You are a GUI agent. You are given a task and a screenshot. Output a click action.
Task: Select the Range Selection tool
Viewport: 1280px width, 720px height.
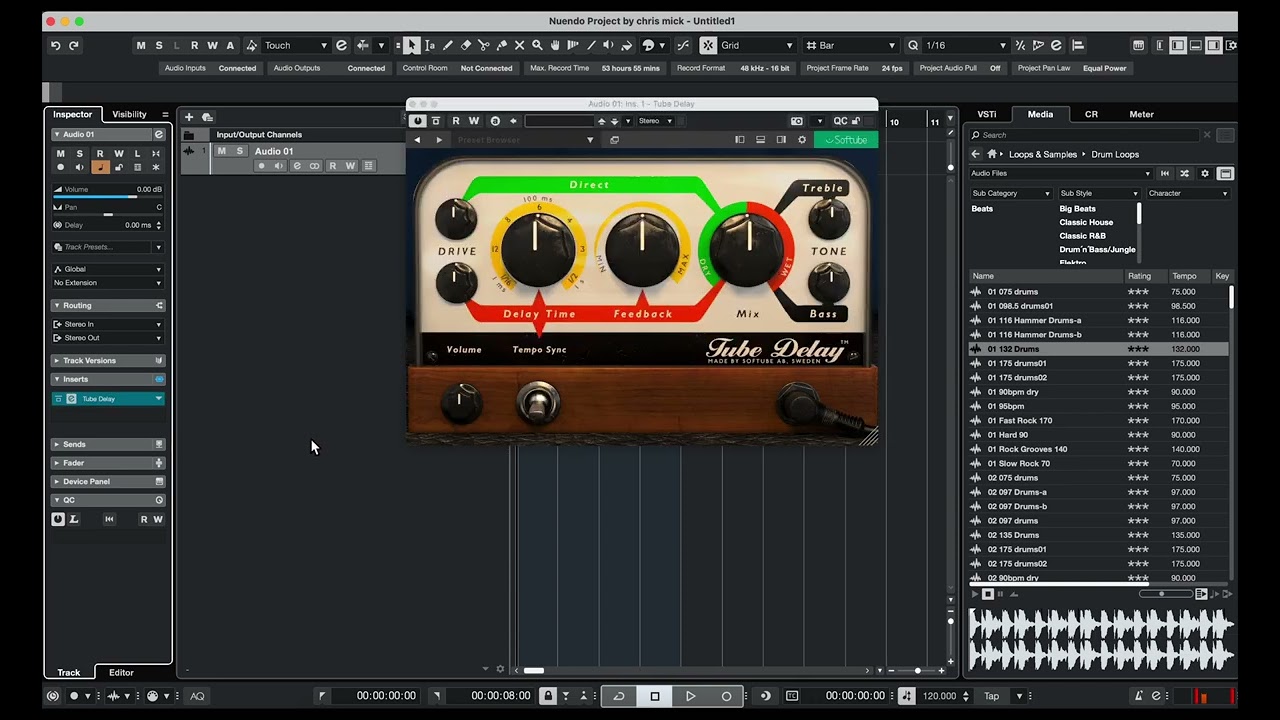430,45
